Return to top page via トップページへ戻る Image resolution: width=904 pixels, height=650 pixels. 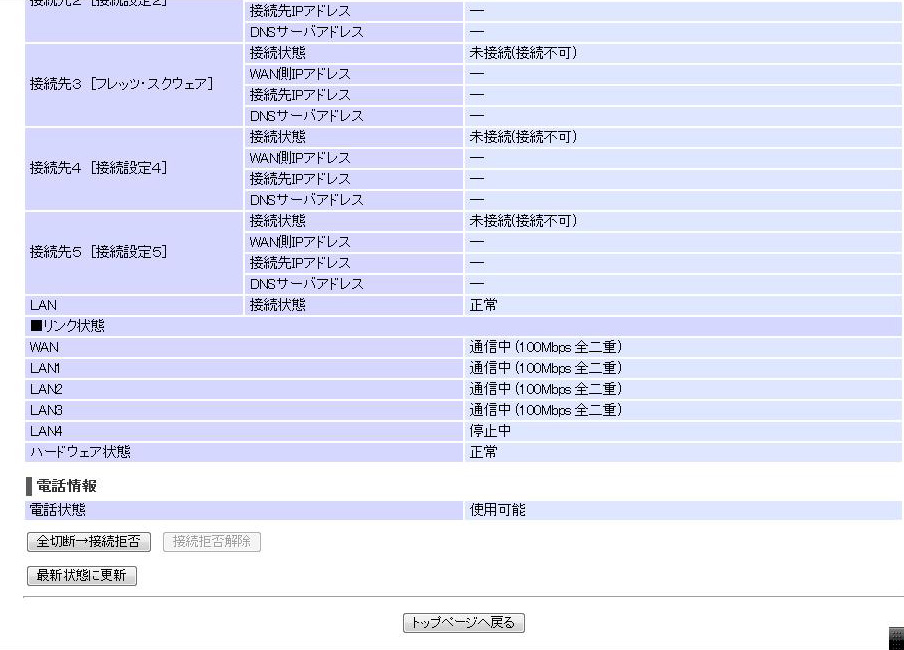463,622
